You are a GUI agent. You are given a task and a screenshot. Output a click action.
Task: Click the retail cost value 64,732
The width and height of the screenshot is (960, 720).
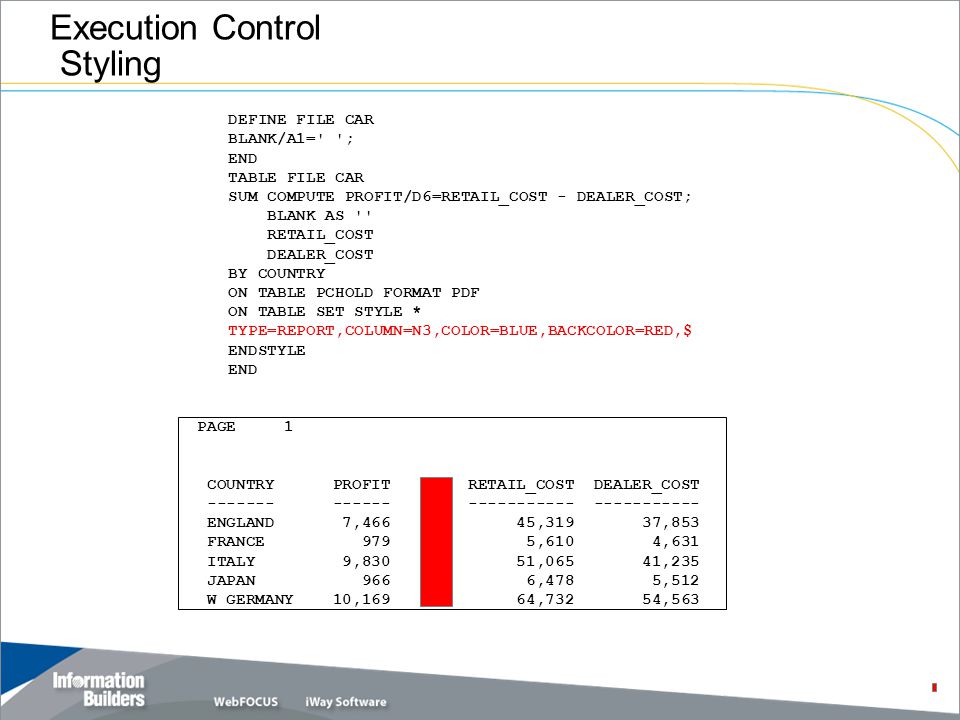click(546, 599)
